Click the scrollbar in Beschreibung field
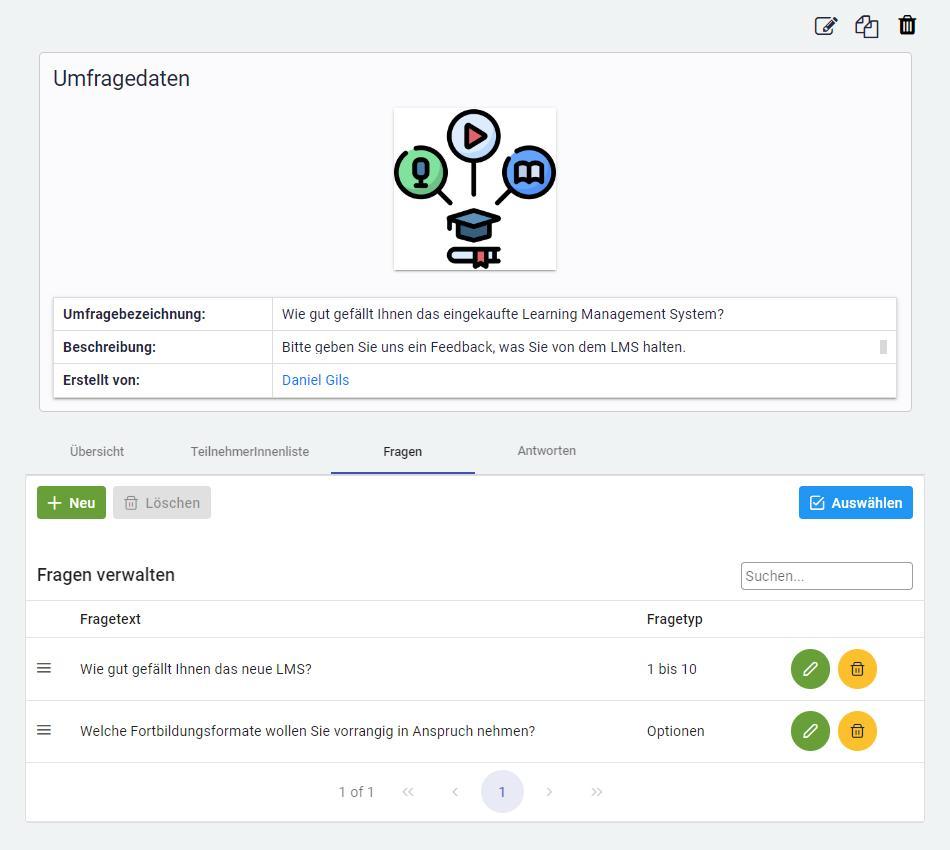 tap(883, 347)
